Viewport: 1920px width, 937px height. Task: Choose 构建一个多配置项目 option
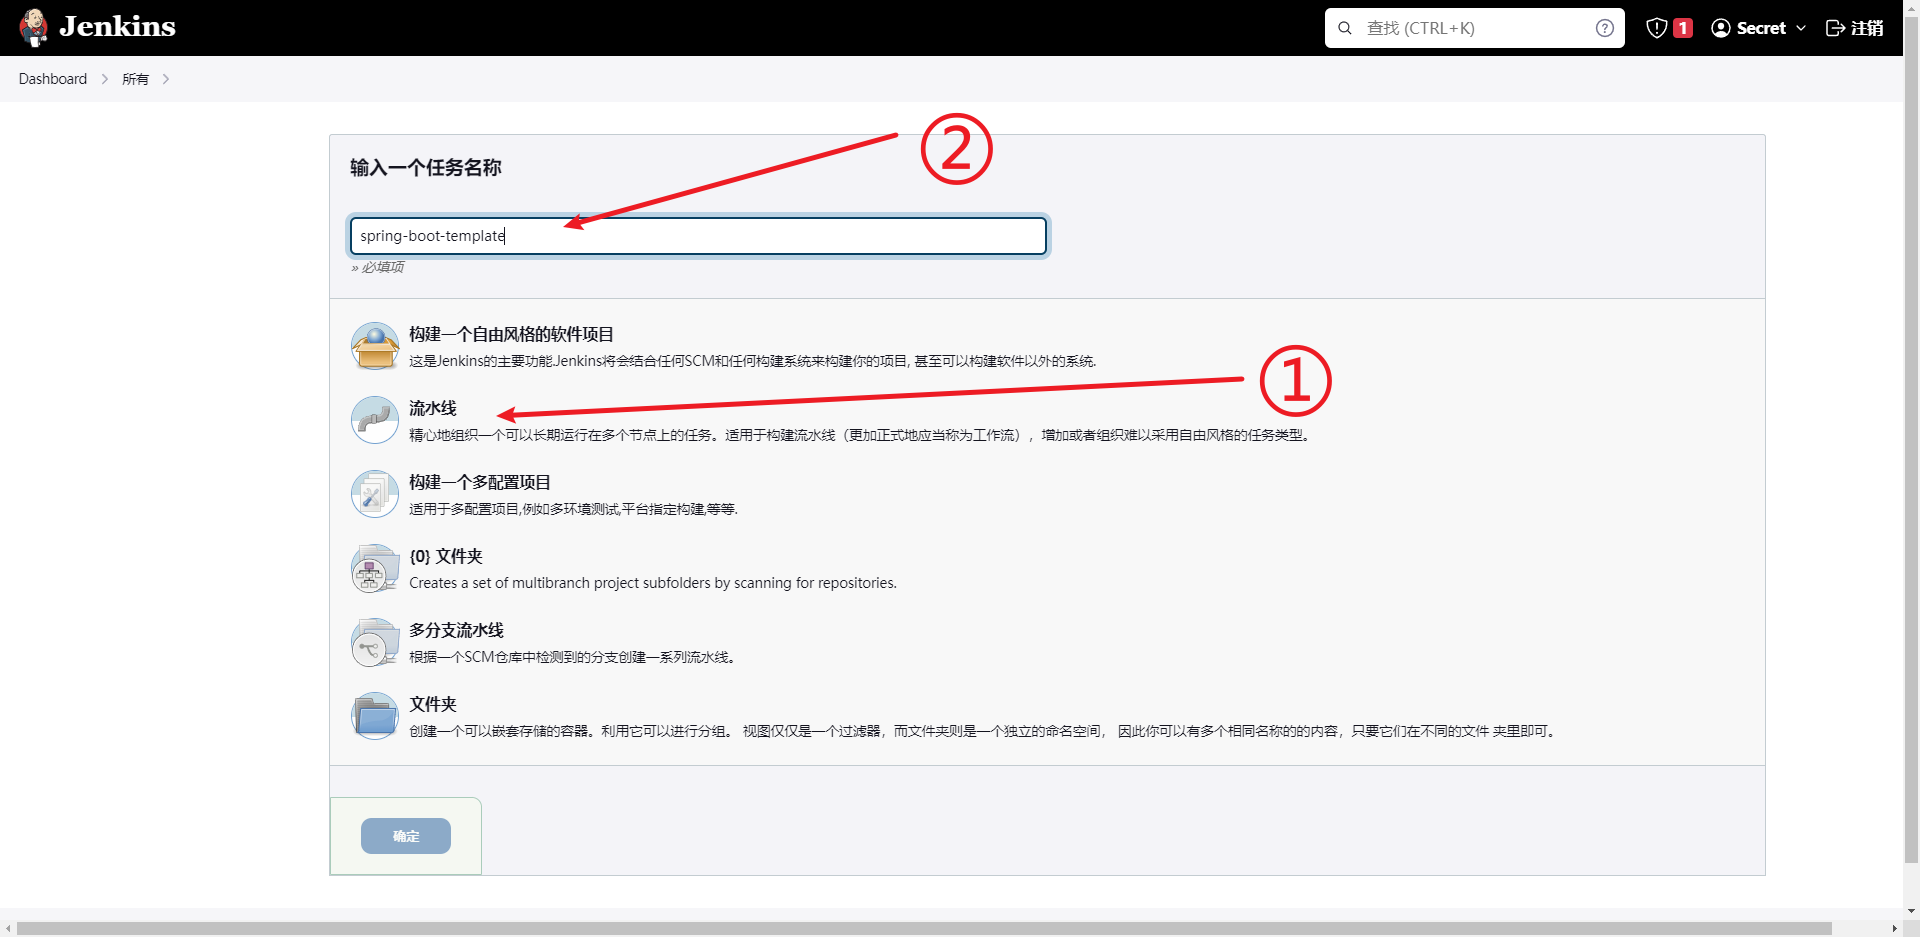480,482
